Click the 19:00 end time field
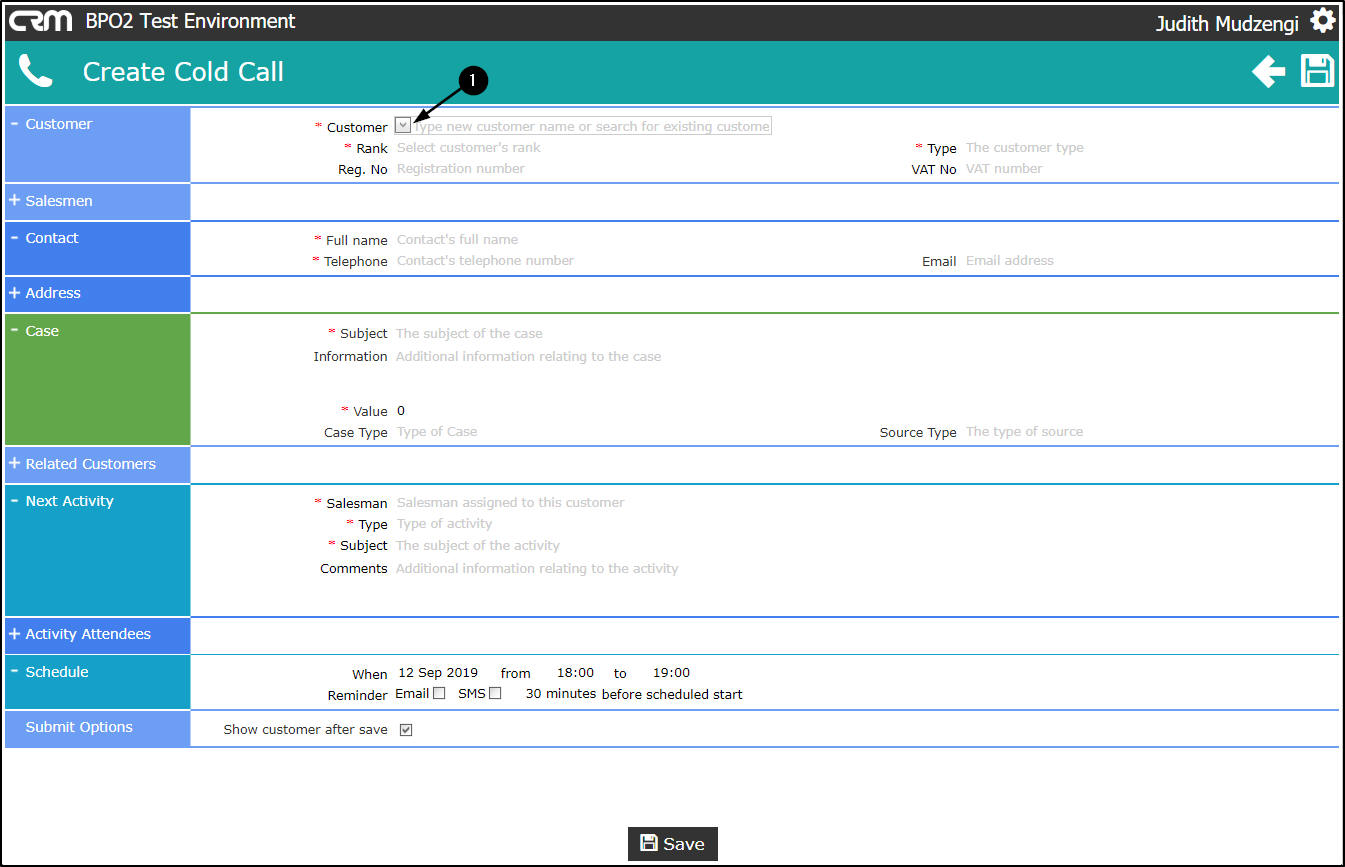Viewport: 1345px width, 867px height. [671, 673]
